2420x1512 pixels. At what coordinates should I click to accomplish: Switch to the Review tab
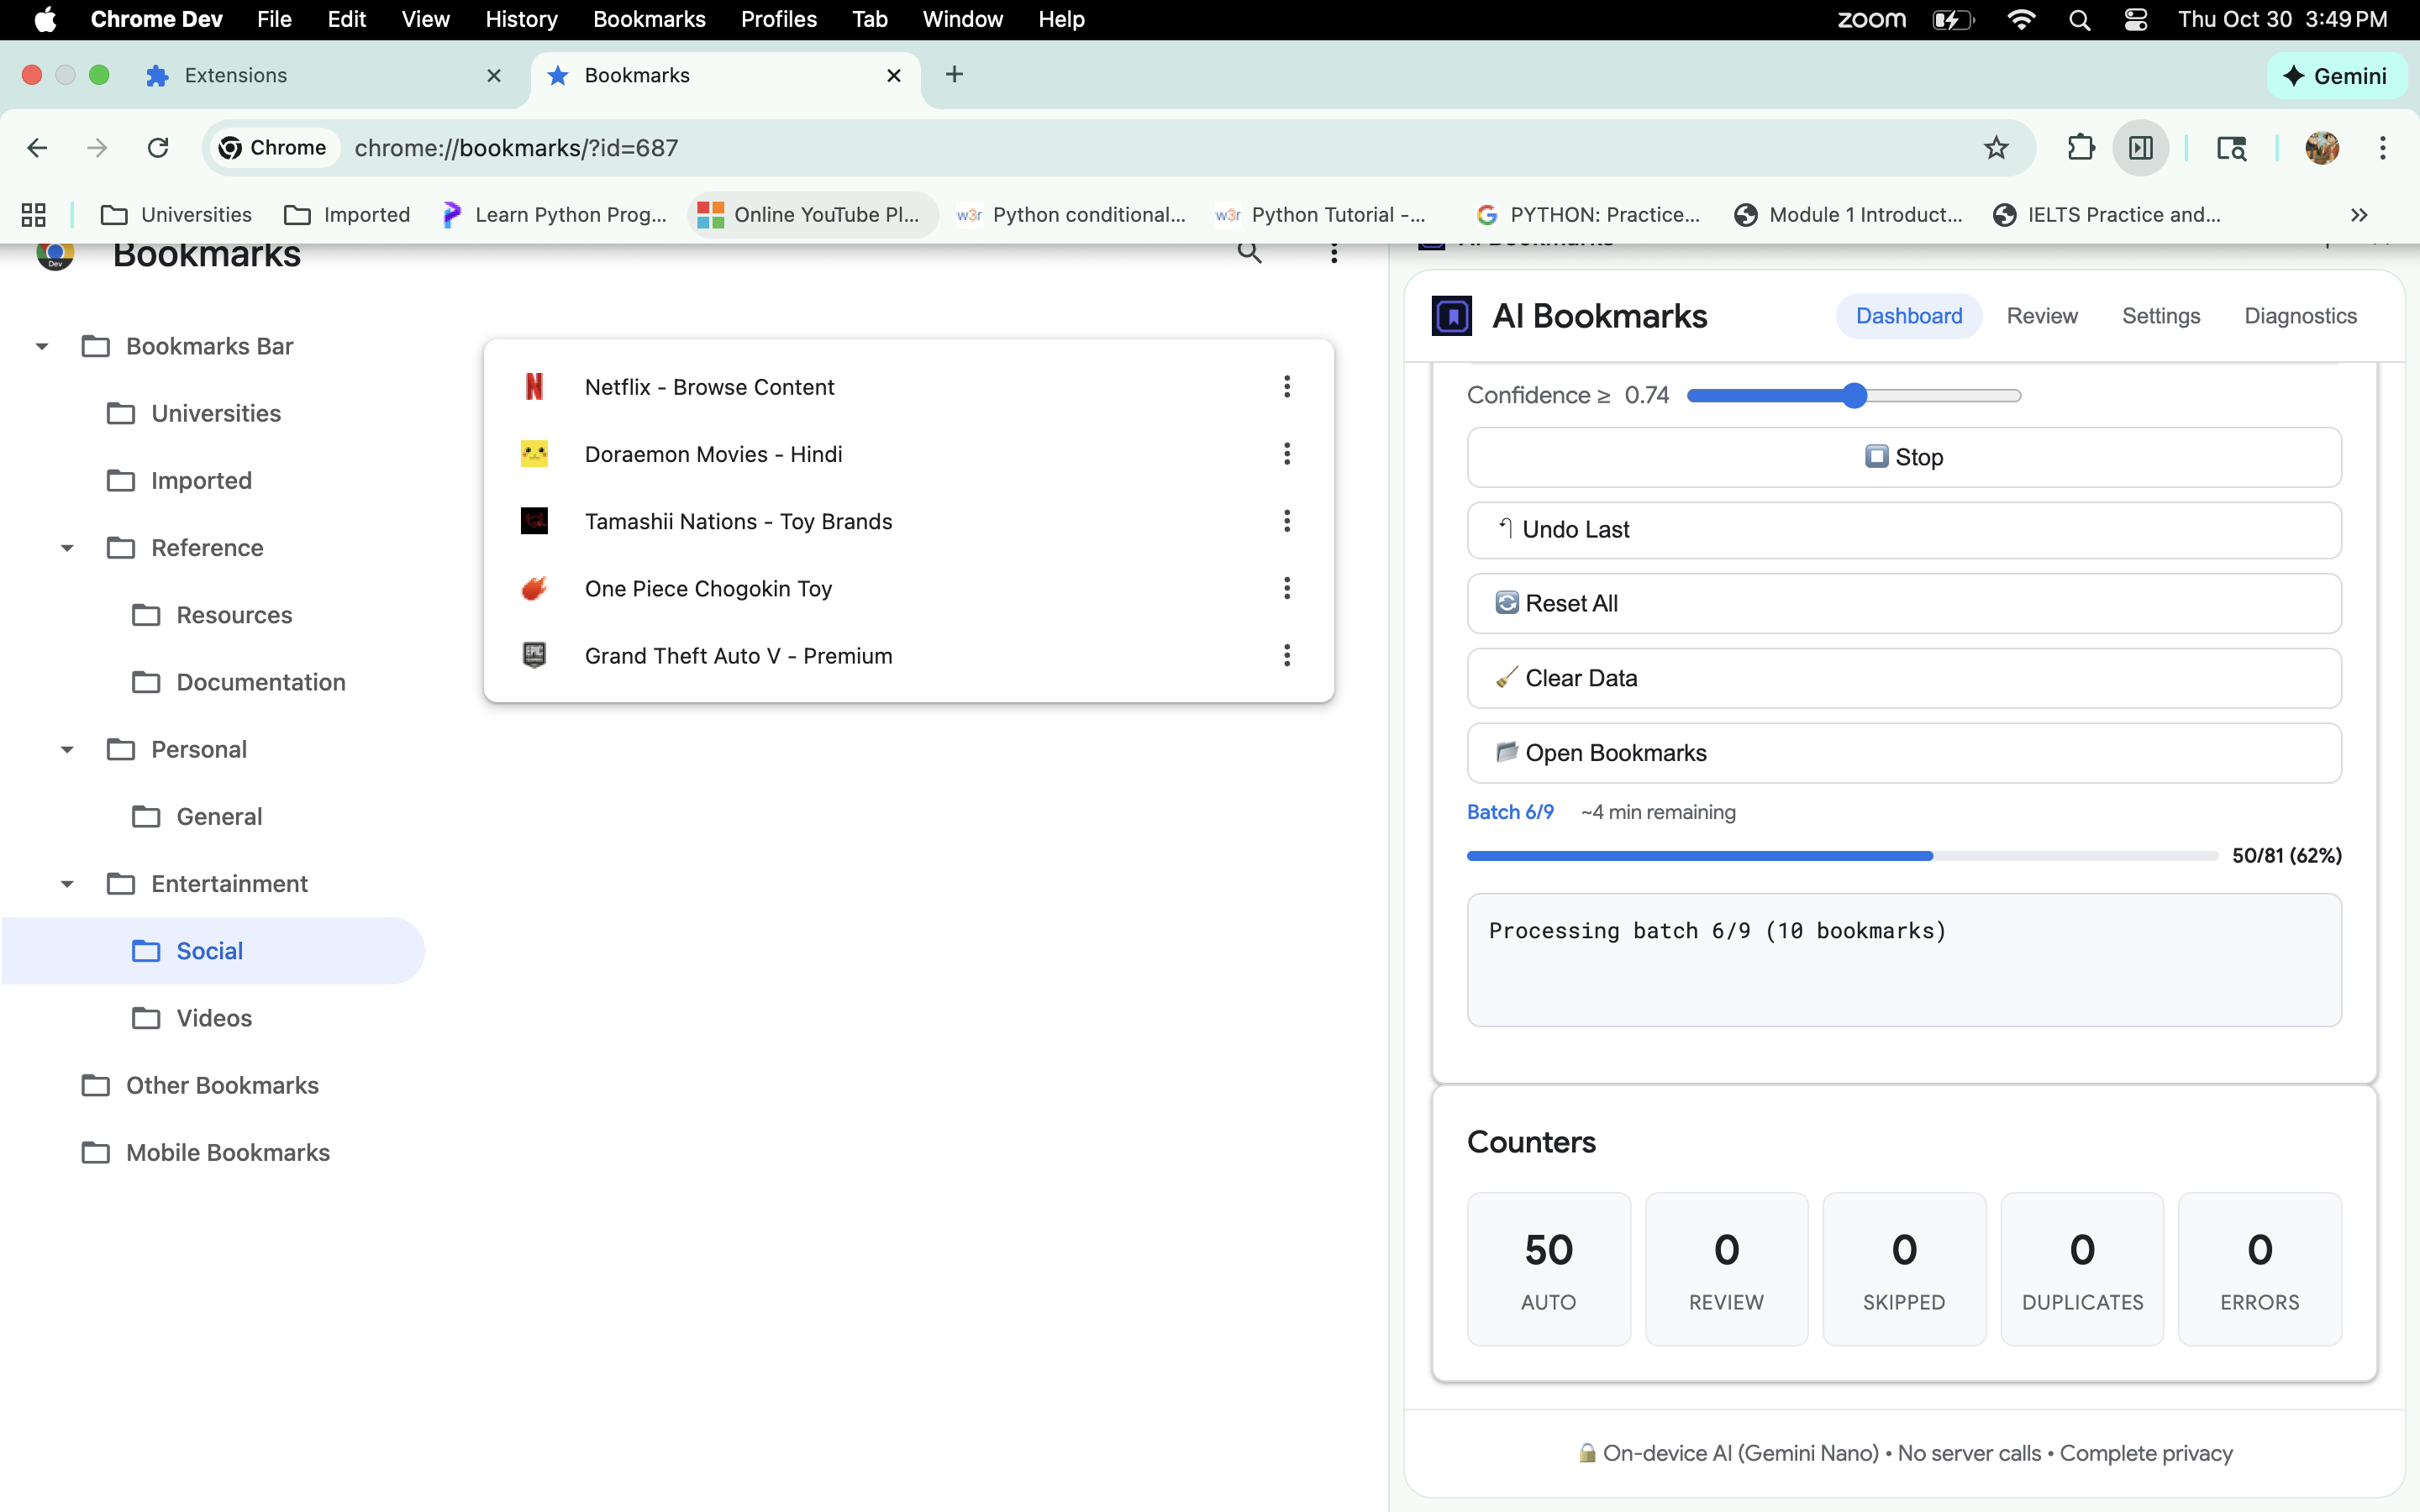coord(2041,316)
